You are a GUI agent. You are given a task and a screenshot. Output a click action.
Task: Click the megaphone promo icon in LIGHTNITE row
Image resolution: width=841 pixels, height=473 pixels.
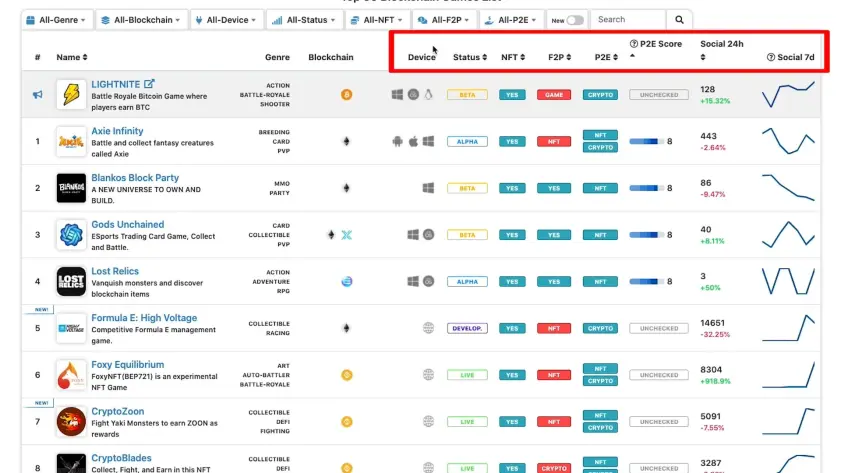[38, 95]
